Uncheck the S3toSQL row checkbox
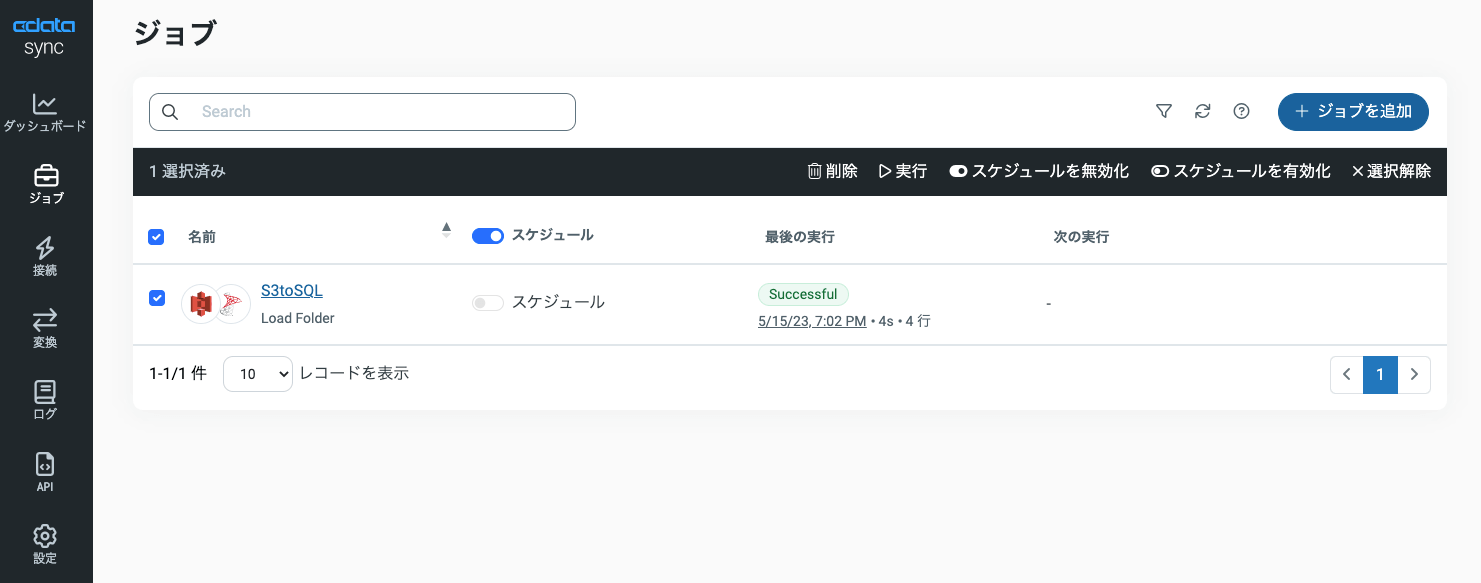The image size is (1481, 583). [156, 298]
